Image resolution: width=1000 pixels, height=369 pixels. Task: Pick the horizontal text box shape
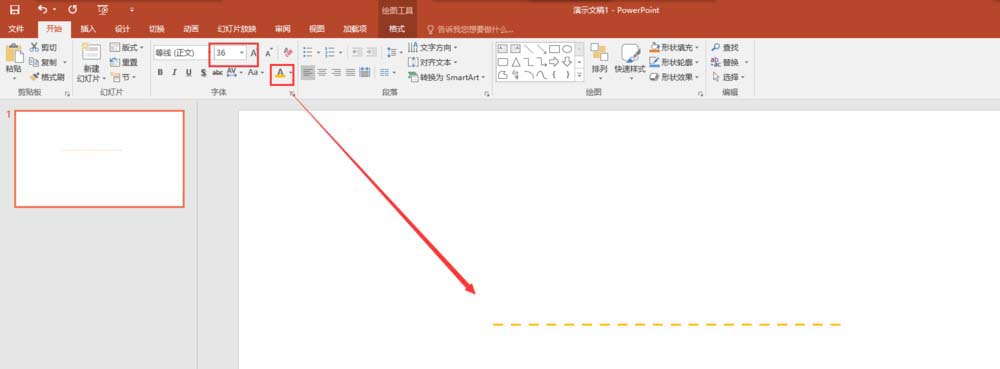tap(503, 48)
